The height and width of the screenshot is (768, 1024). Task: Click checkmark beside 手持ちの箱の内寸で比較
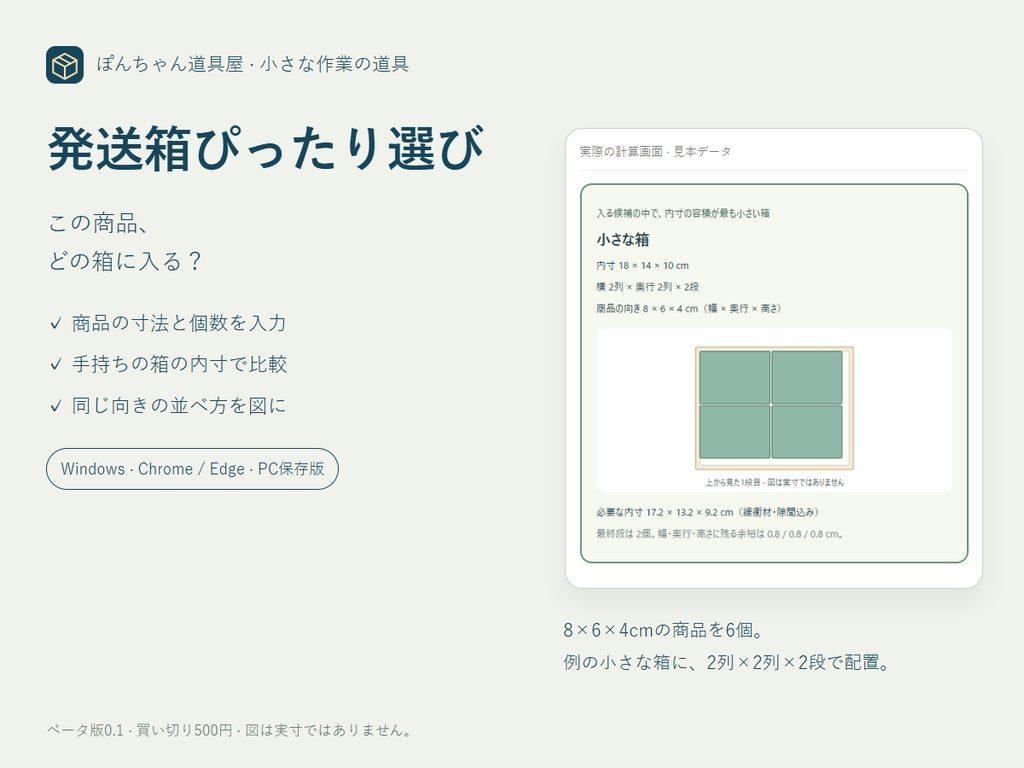[x=56, y=364]
